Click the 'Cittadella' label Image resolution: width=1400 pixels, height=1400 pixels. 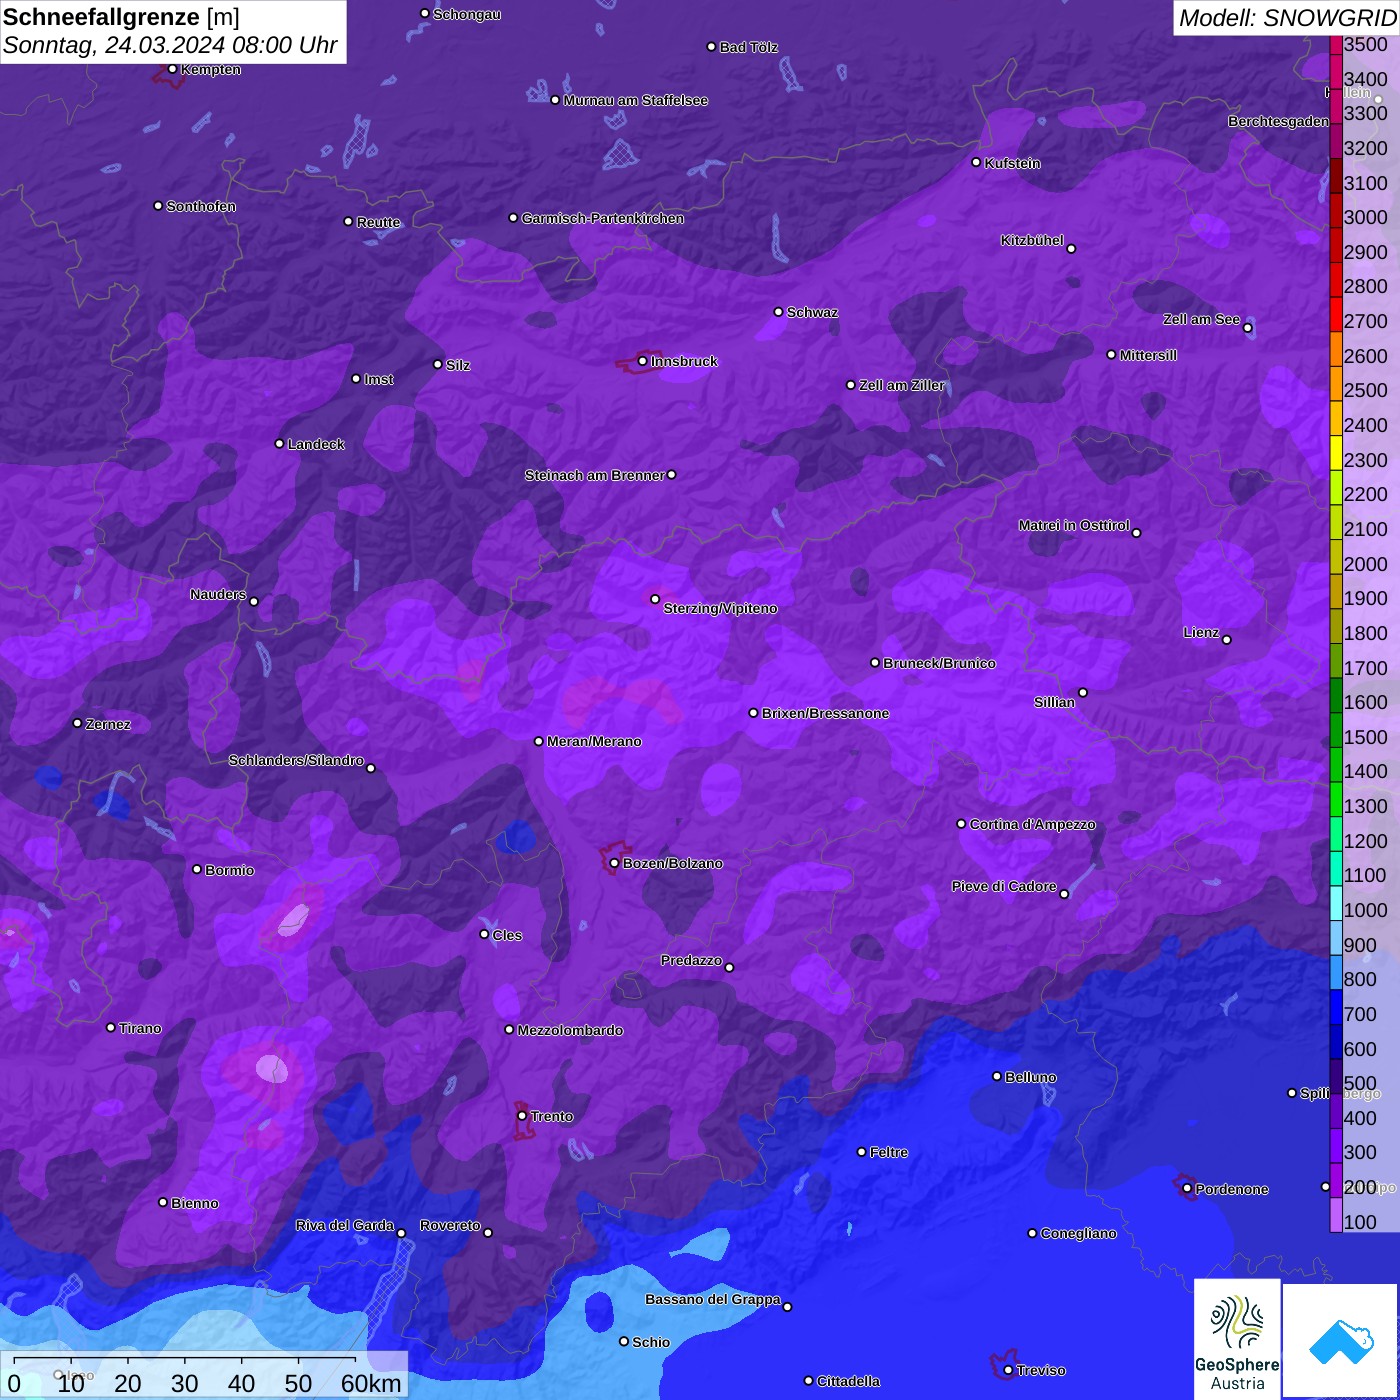pyautogui.click(x=848, y=1381)
